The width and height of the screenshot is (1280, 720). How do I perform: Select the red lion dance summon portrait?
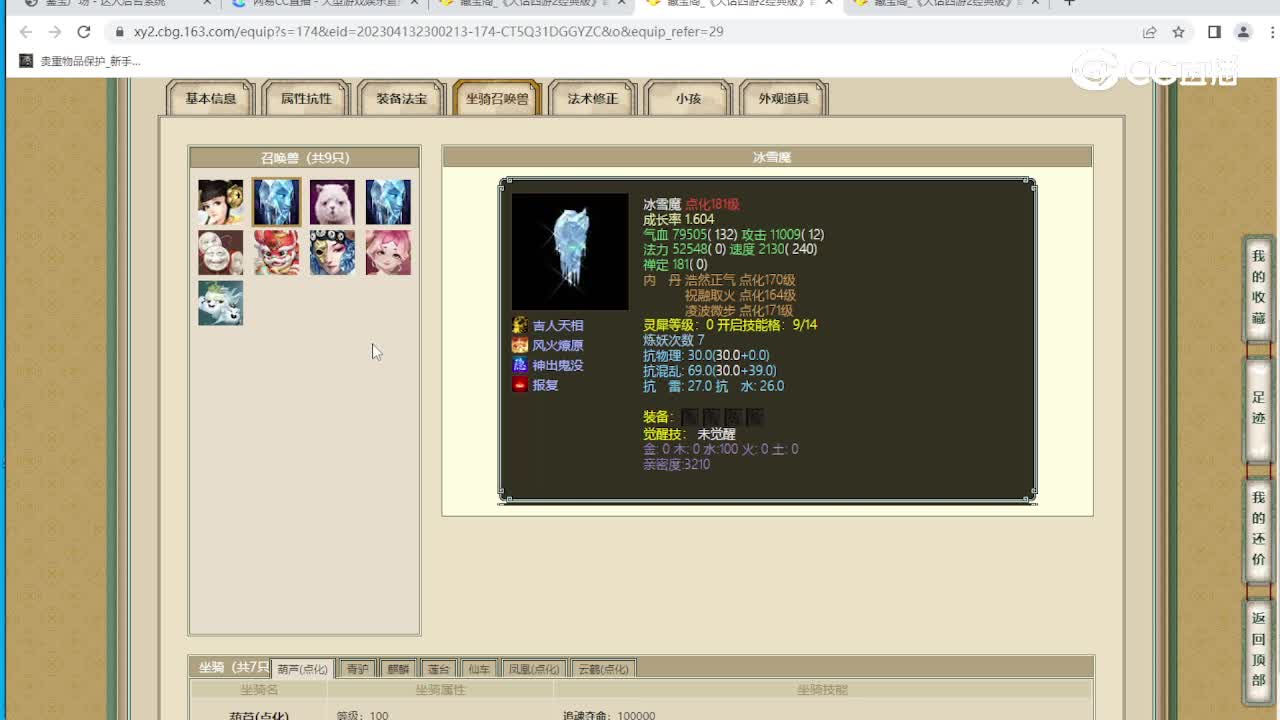coord(276,253)
